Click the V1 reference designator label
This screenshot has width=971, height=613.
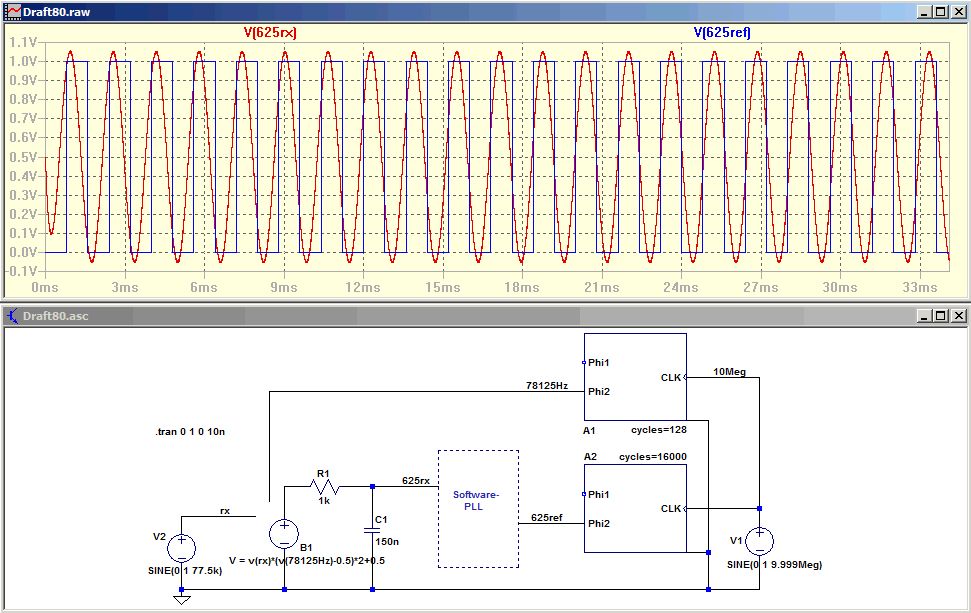point(736,541)
